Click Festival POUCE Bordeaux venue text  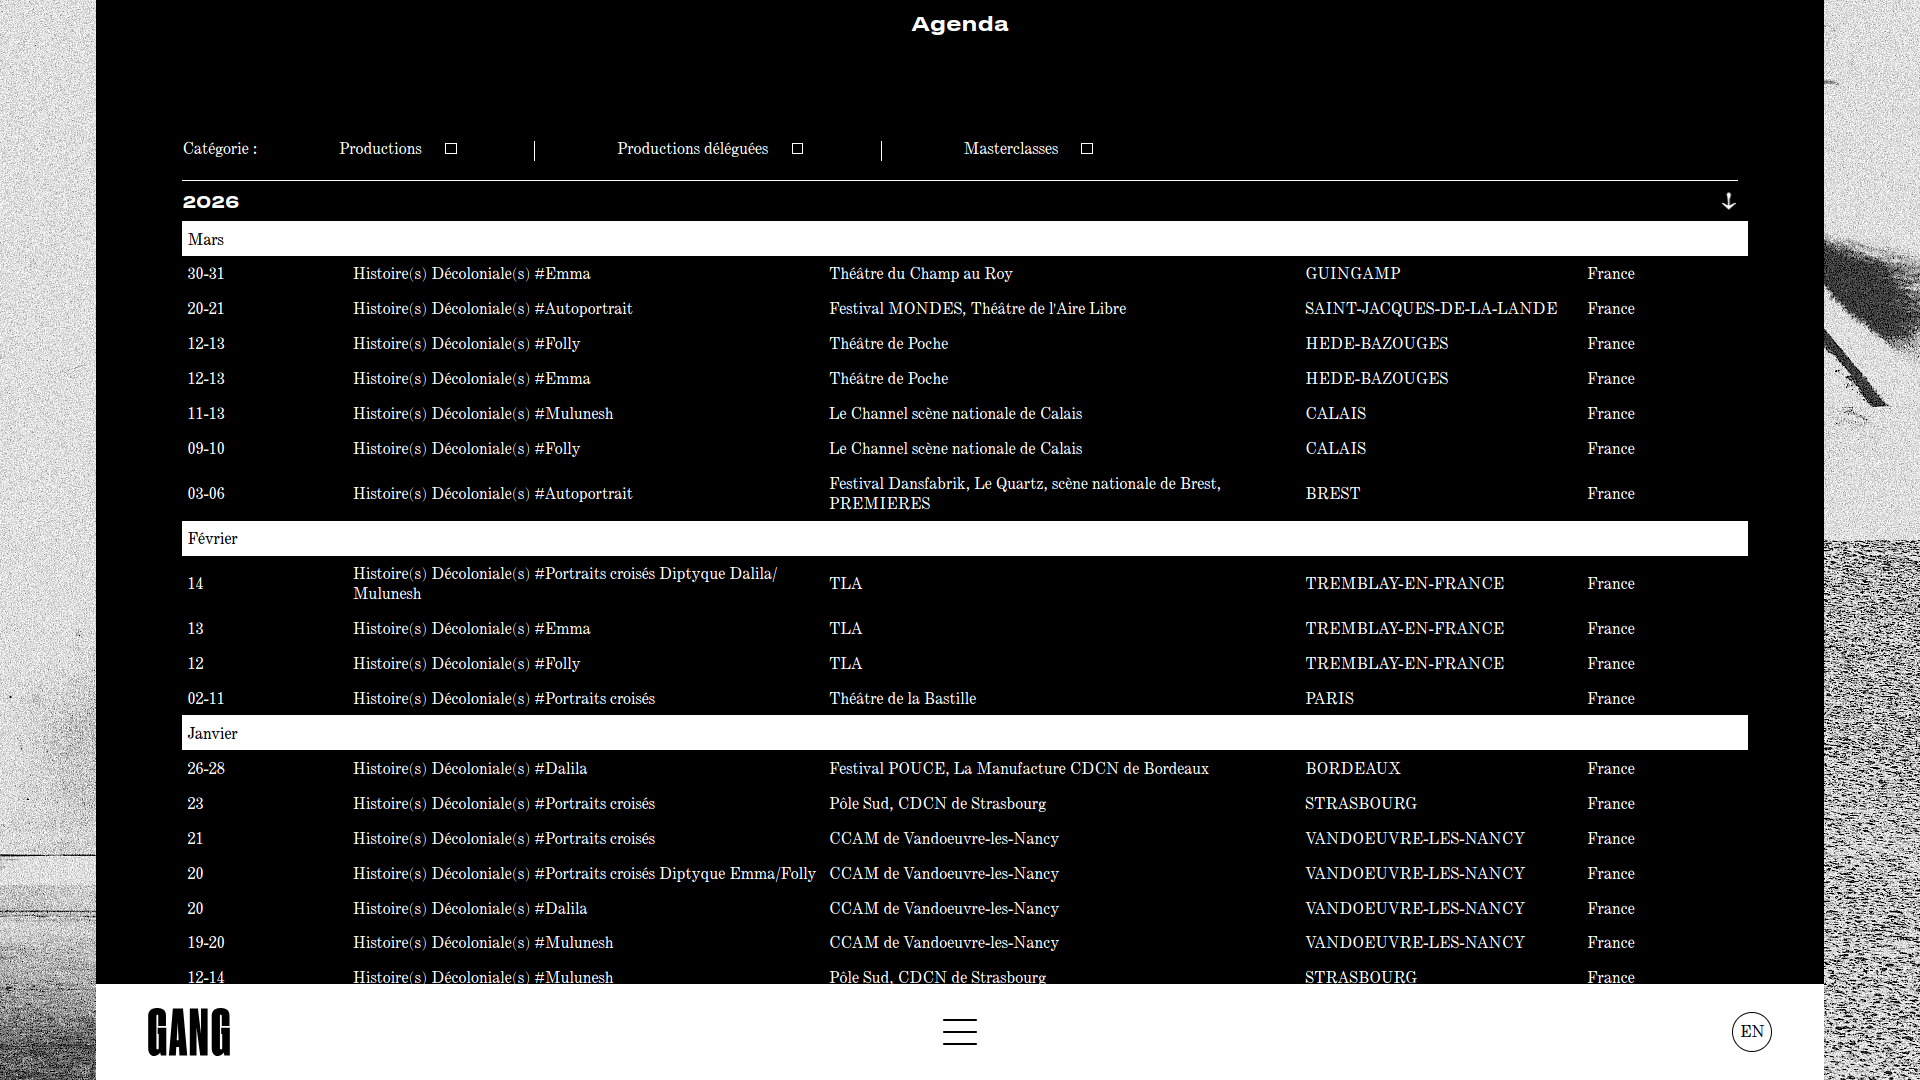1018,769
